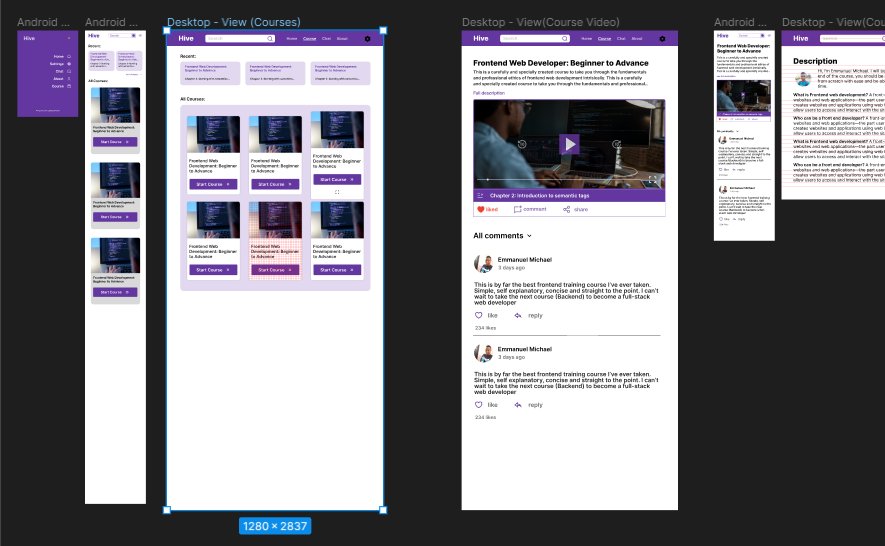885x546 pixels.
Task: Click Start Course on the bottom-left desktop course card
Action: click(213, 270)
